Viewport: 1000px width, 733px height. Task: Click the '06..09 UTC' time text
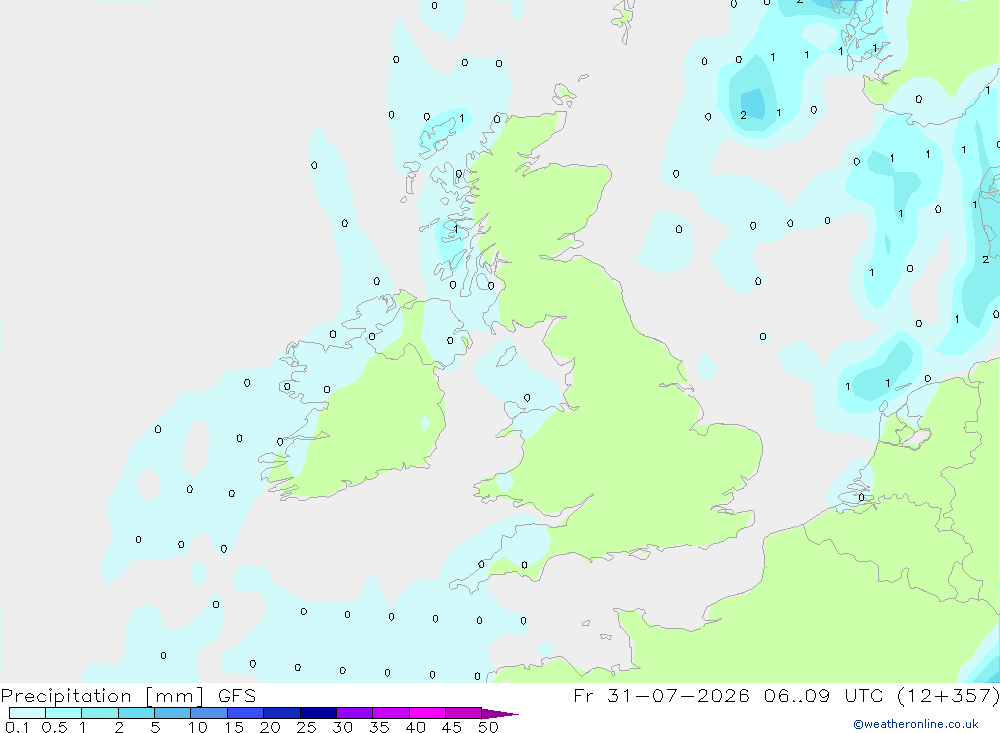(823, 695)
